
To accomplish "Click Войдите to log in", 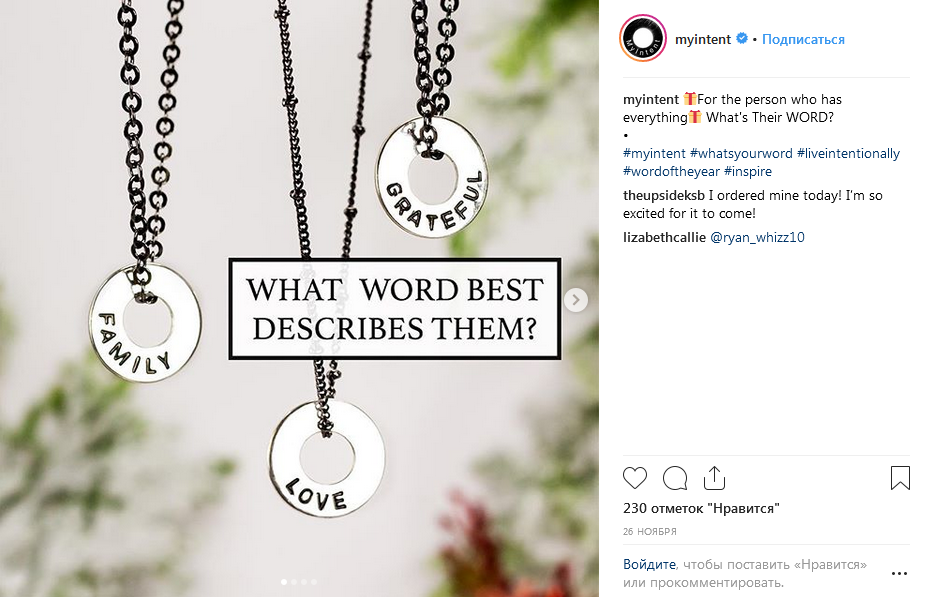I will click(x=649, y=564).
